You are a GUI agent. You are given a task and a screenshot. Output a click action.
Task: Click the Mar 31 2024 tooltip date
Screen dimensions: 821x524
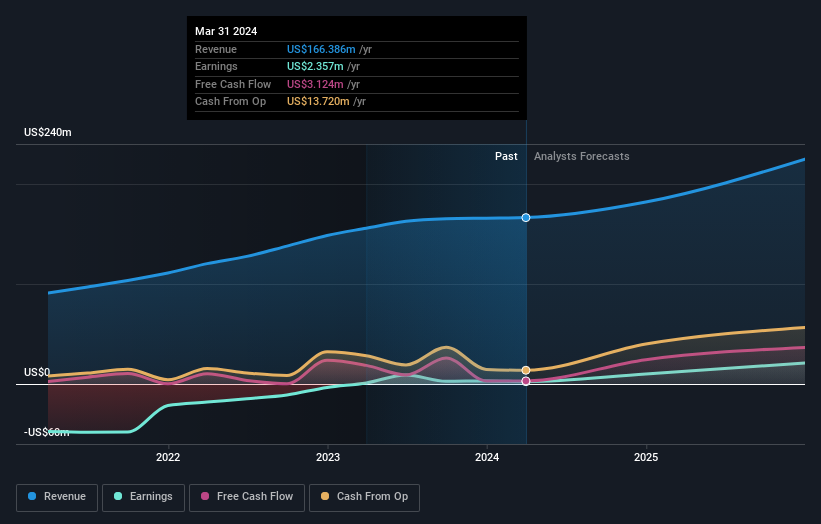[226, 31]
